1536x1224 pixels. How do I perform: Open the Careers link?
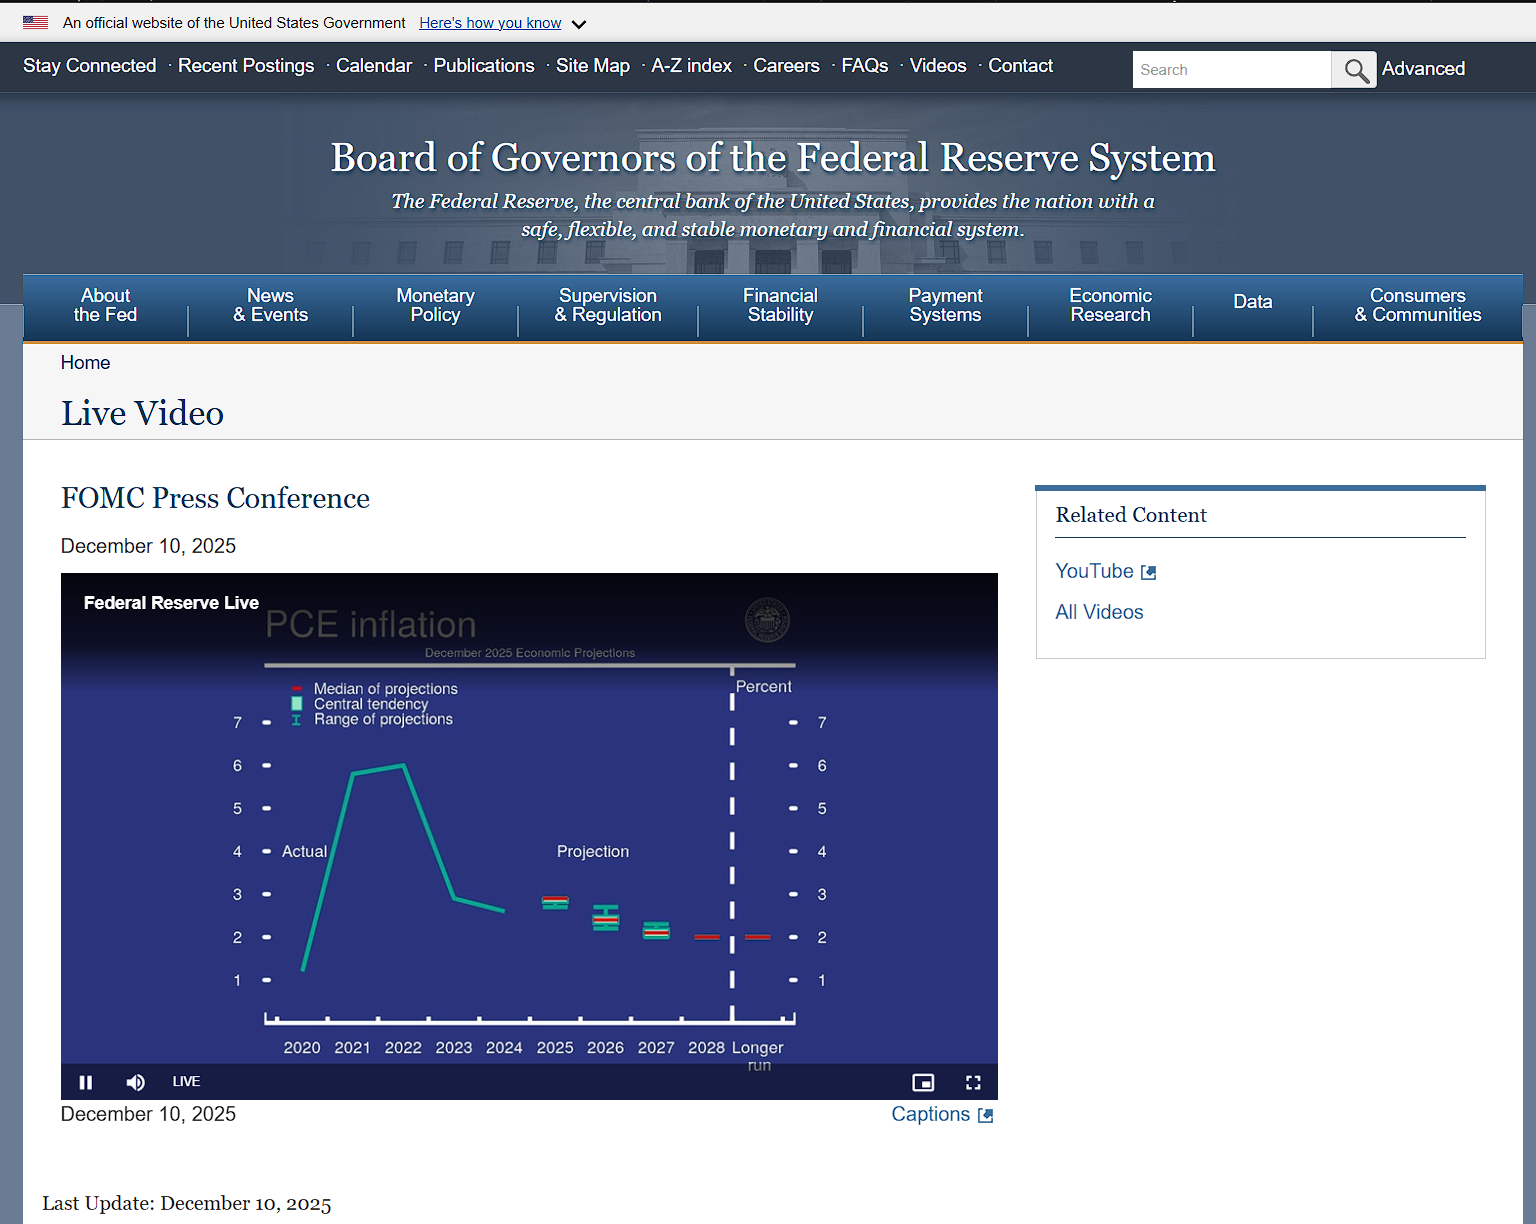(786, 66)
